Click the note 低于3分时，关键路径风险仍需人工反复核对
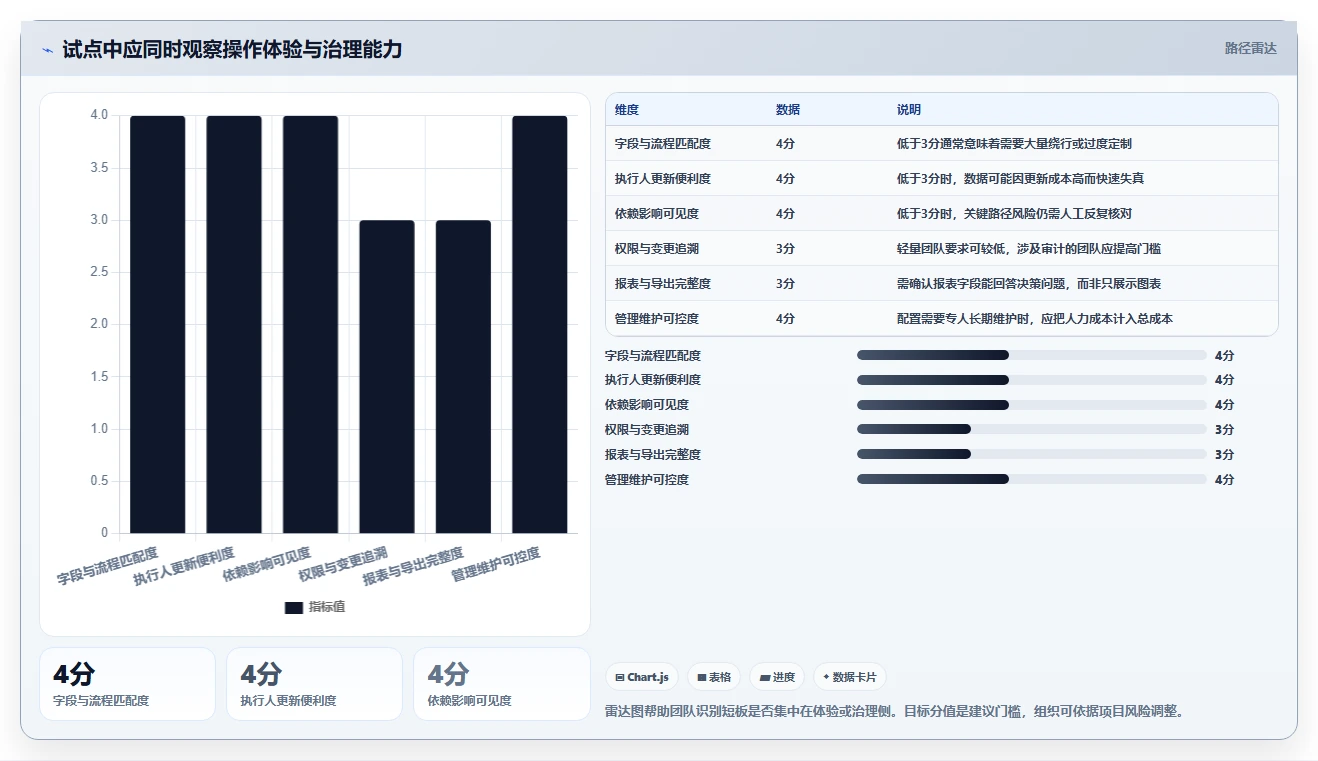This screenshot has width=1318, height=761. (1014, 214)
